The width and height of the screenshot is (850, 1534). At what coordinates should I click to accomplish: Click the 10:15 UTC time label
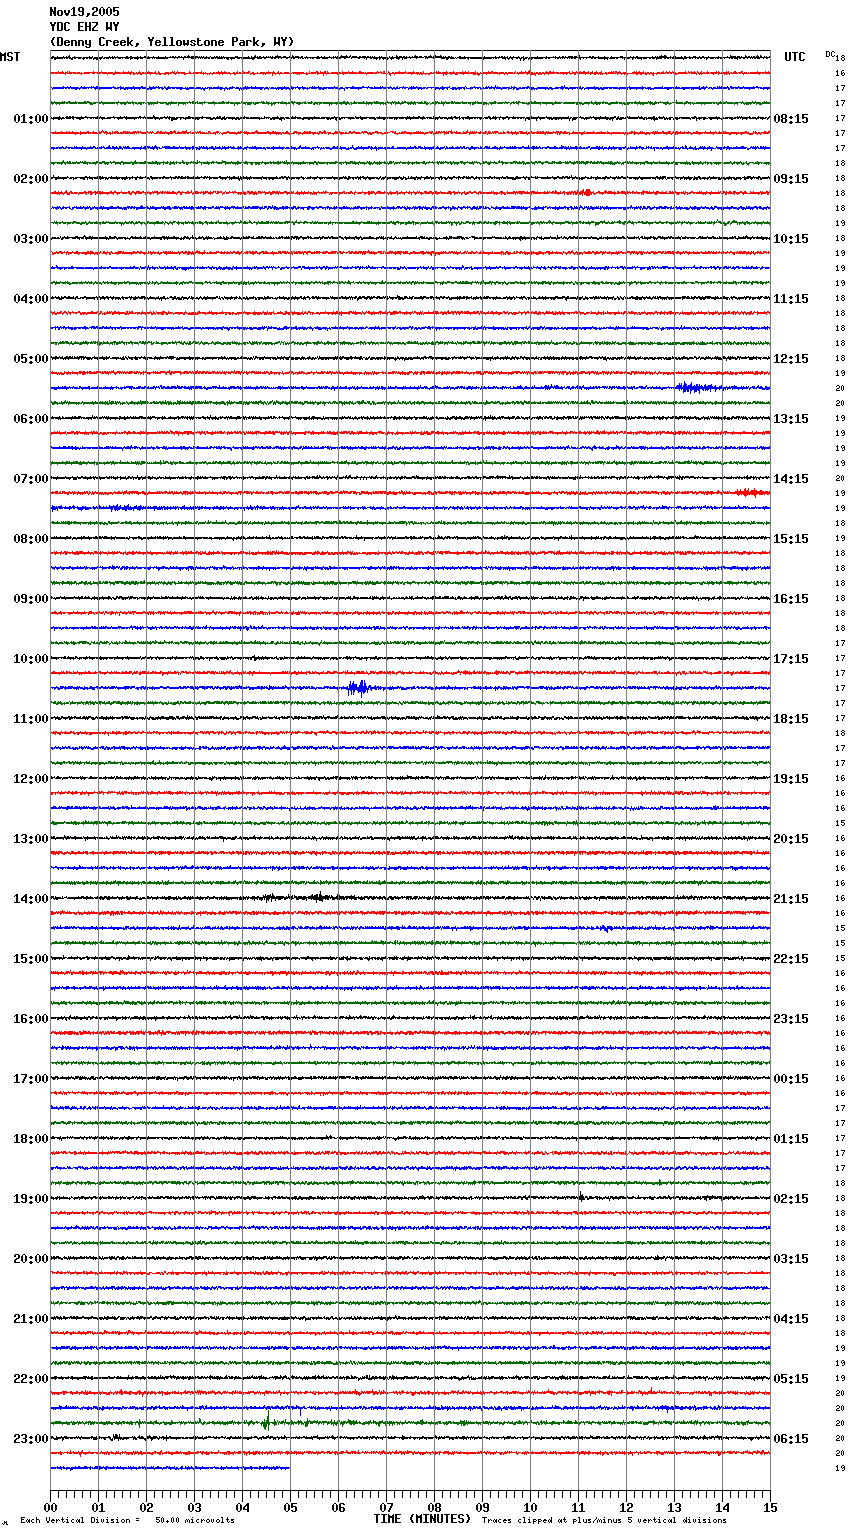[x=791, y=239]
